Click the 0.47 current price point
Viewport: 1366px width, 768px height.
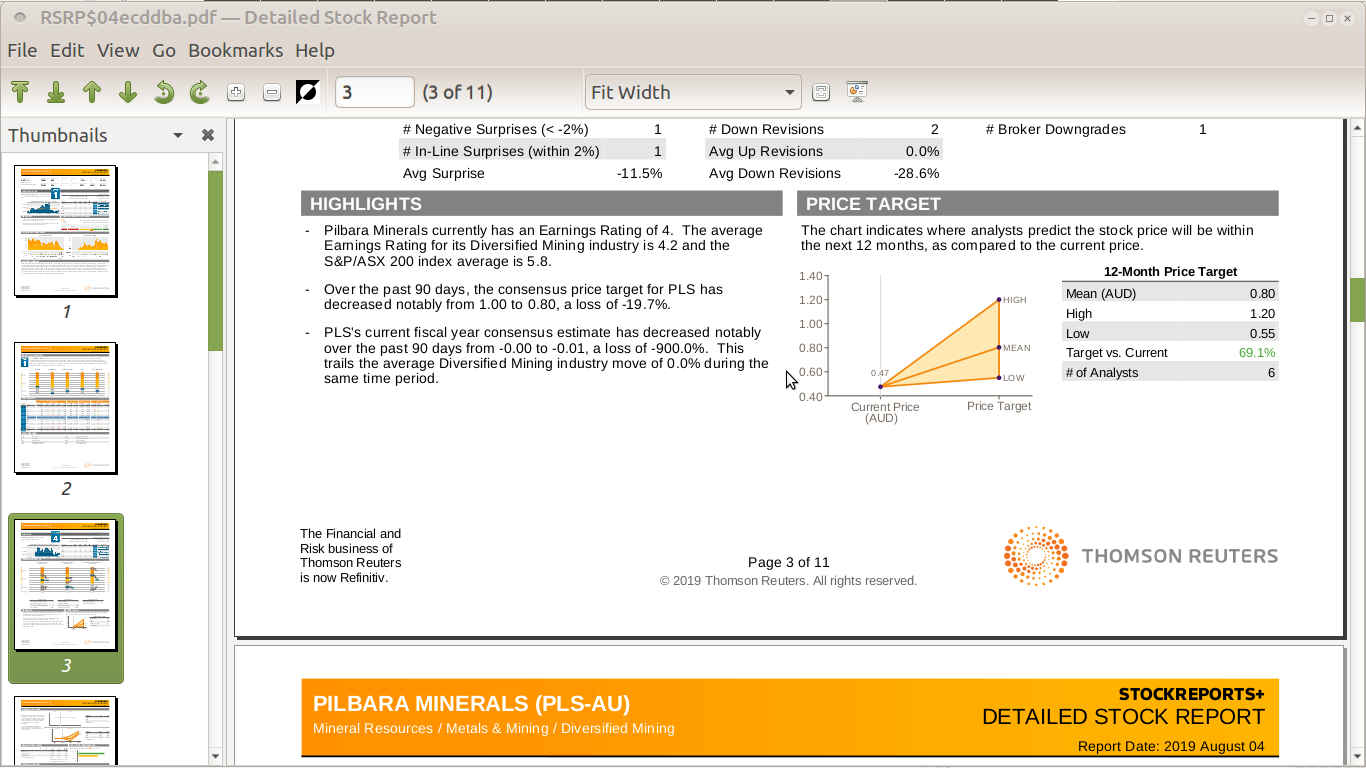coord(880,387)
